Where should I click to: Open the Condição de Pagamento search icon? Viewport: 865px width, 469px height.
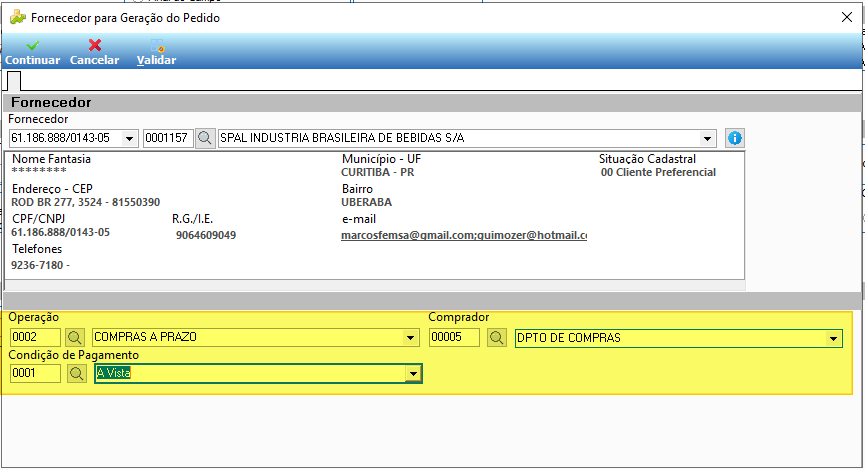tap(77, 374)
